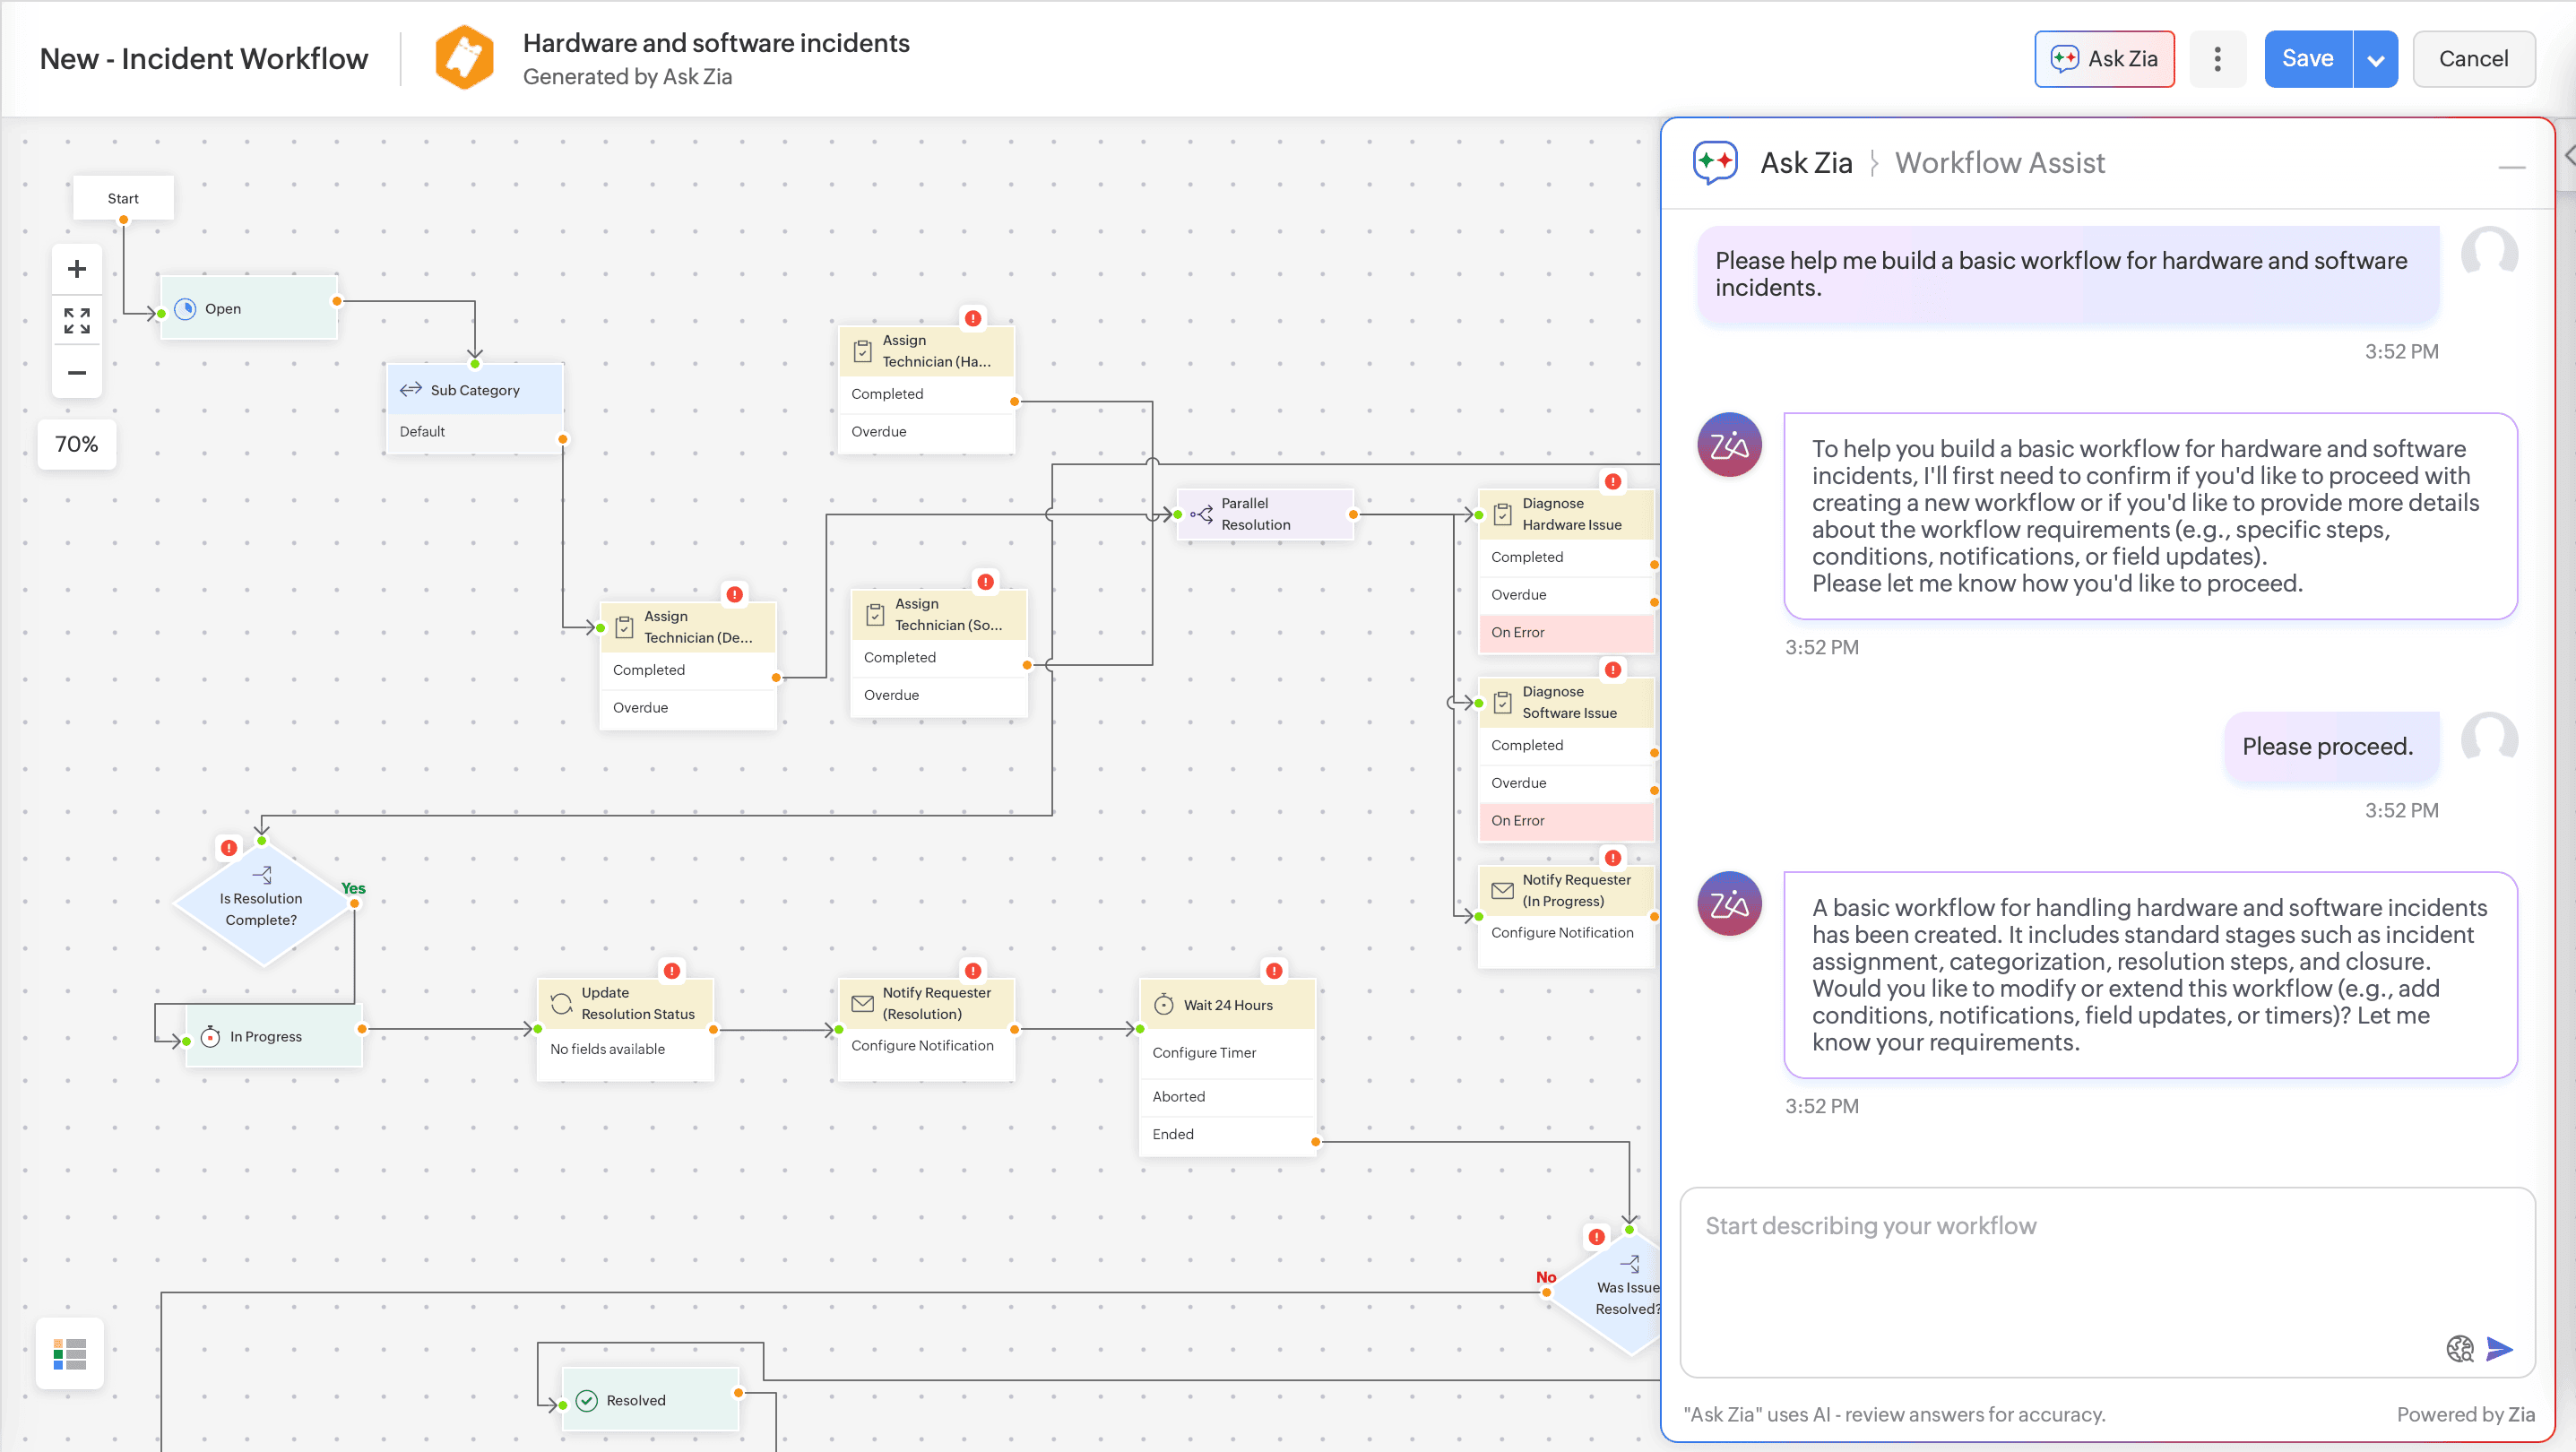The width and height of the screenshot is (2576, 1452).
Task: Open the three-dot more options menu
Action: tap(2217, 59)
